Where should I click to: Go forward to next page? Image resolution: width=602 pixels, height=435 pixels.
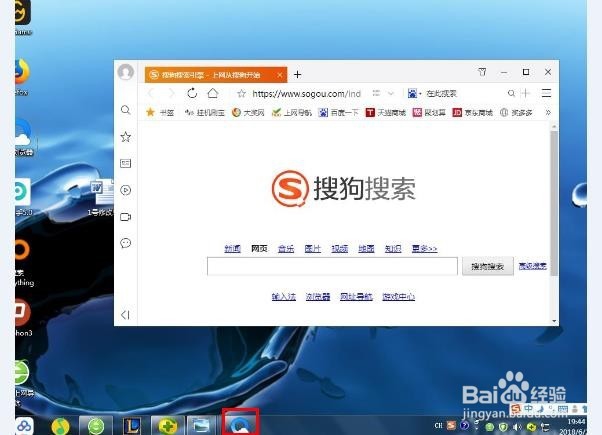(x=171, y=93)
